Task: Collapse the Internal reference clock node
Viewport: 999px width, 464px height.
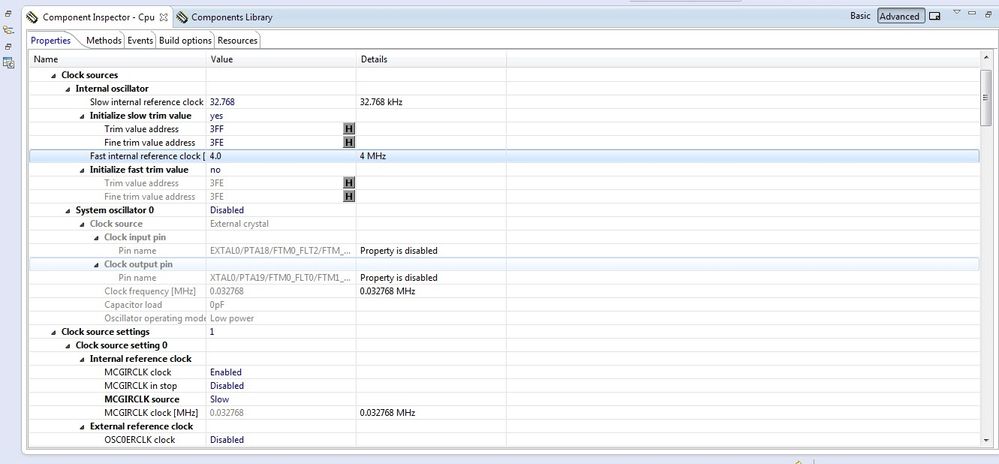Action: click(82, 359)
